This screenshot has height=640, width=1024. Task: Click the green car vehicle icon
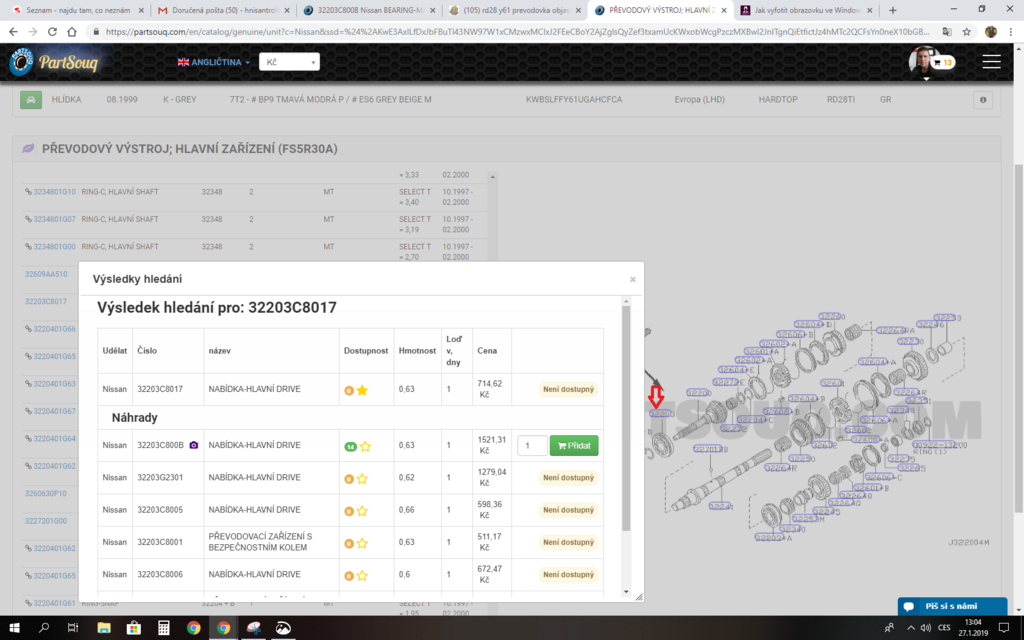[x=31, y=99]
